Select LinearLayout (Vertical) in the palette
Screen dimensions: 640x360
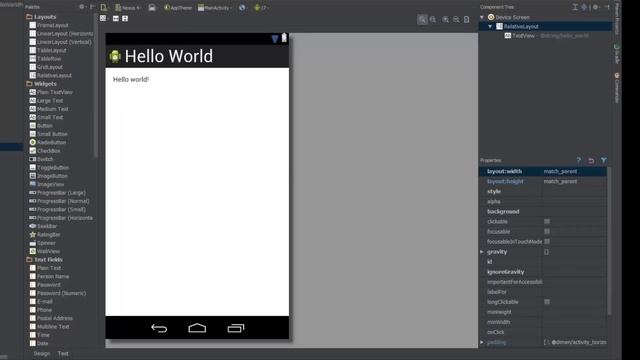[60, 42]
